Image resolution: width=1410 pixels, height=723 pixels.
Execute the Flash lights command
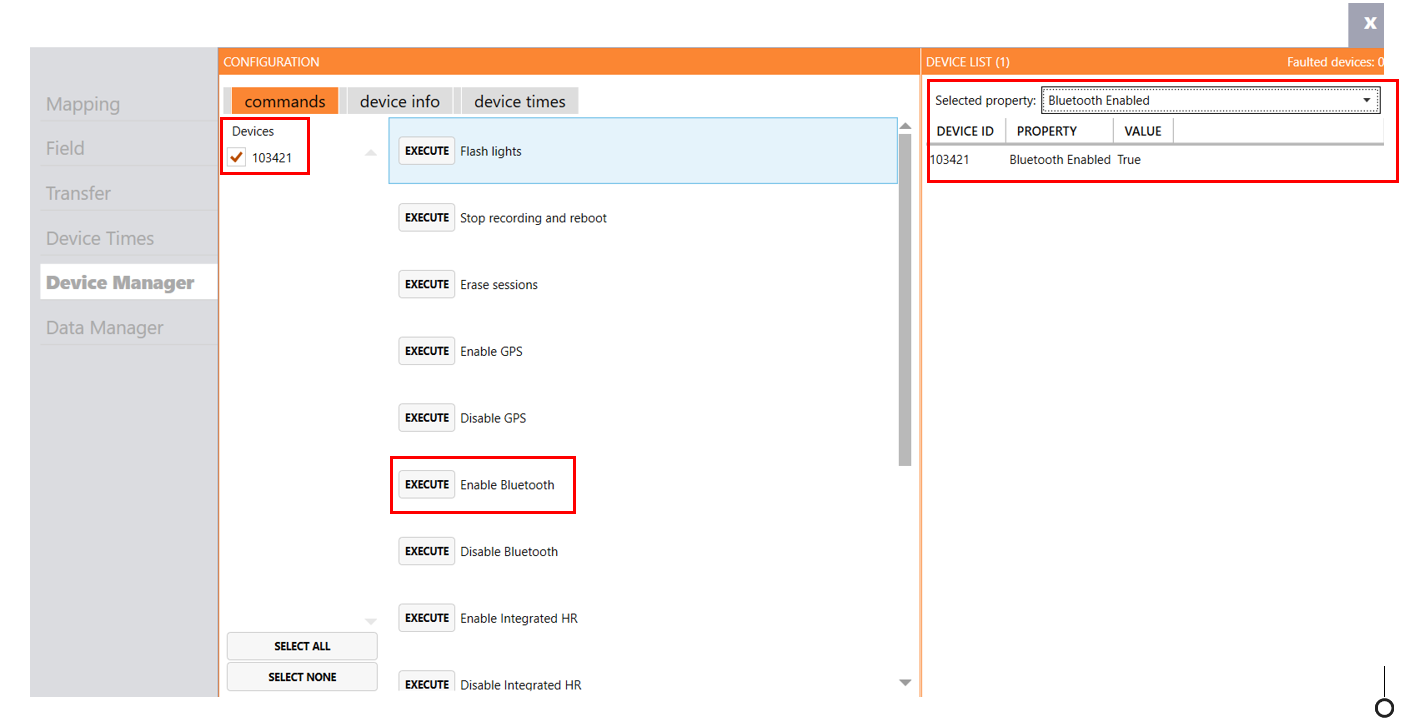coord(427,151)
